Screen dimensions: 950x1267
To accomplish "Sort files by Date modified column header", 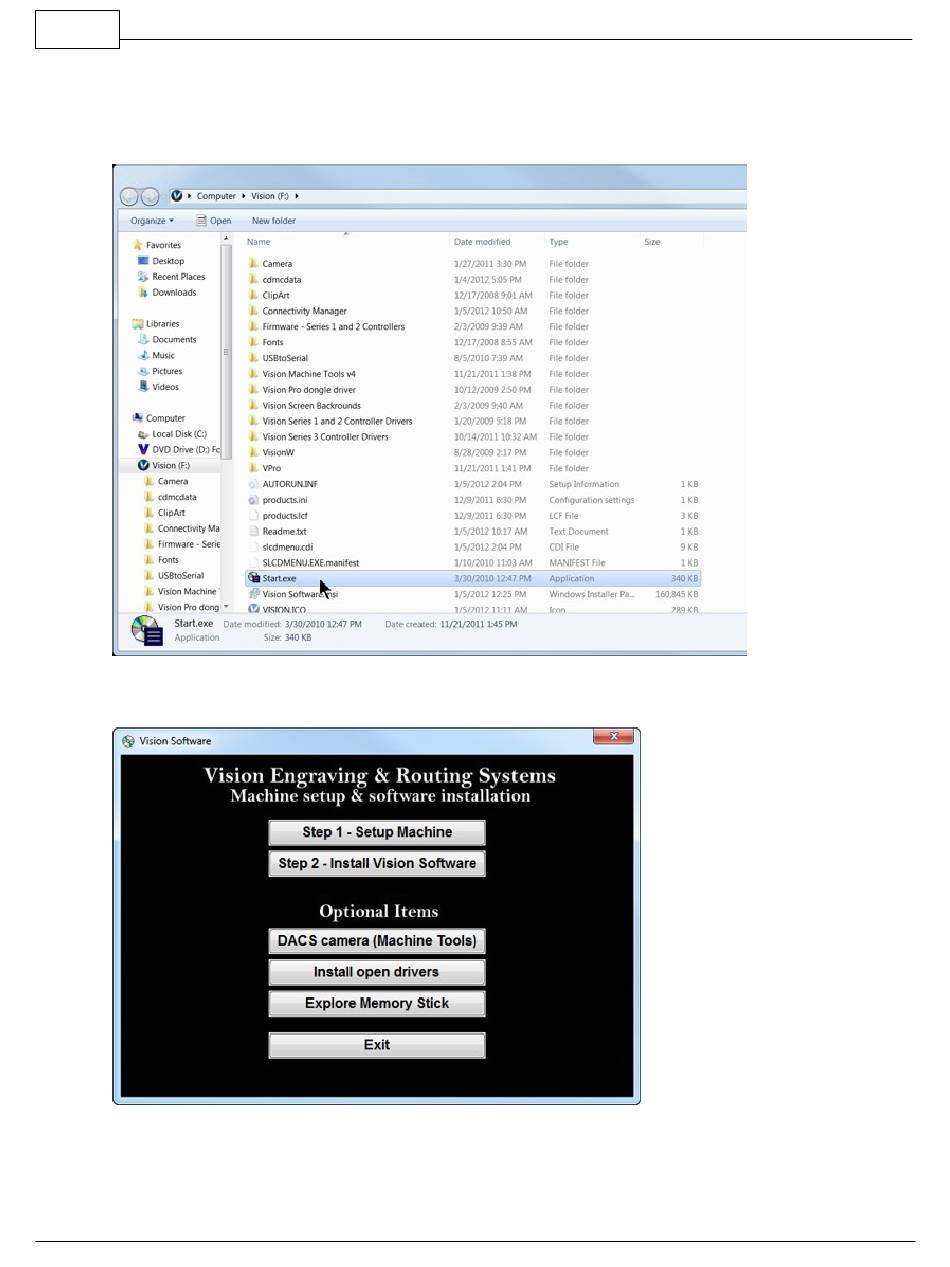I will [x=482, y=242].
